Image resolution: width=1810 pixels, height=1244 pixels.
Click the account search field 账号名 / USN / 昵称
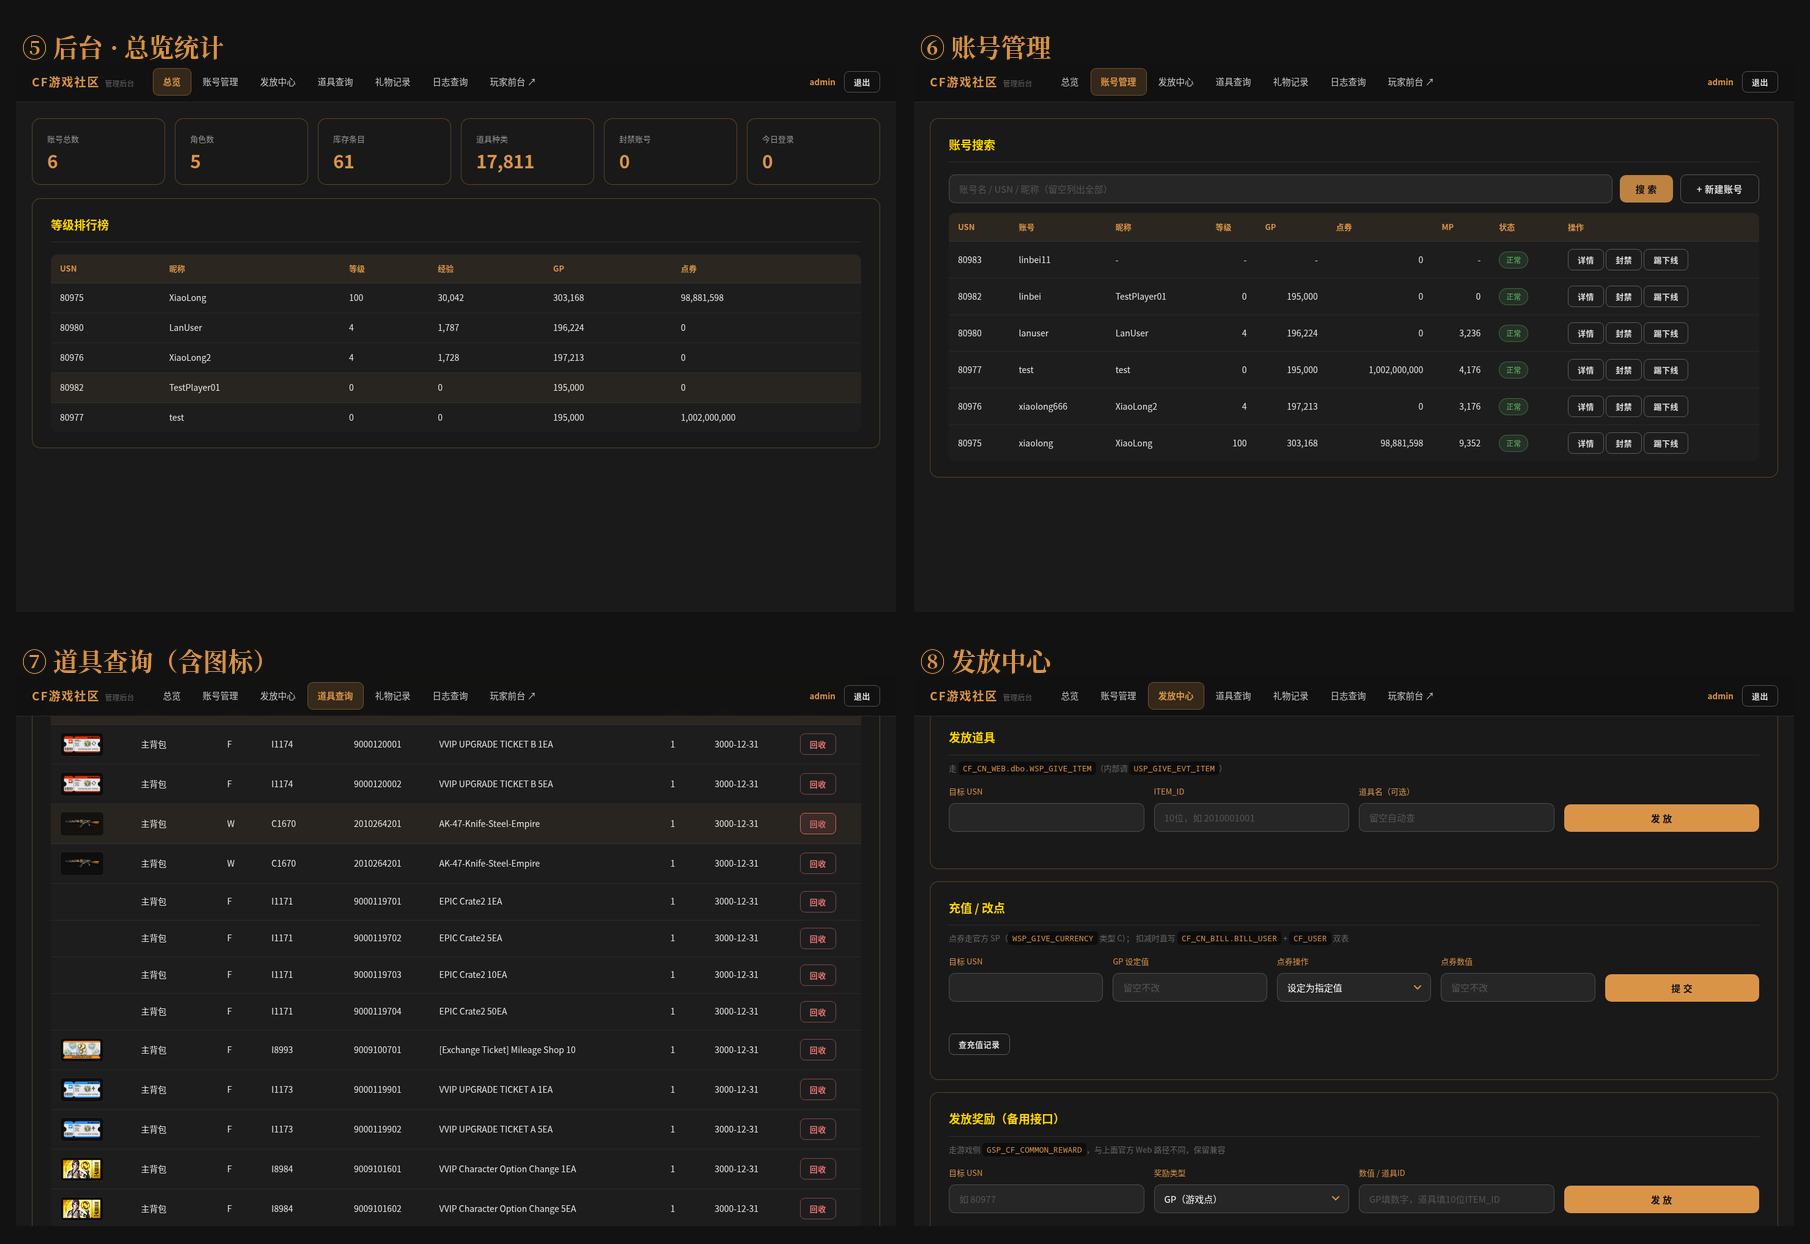tap(1280, 189)
